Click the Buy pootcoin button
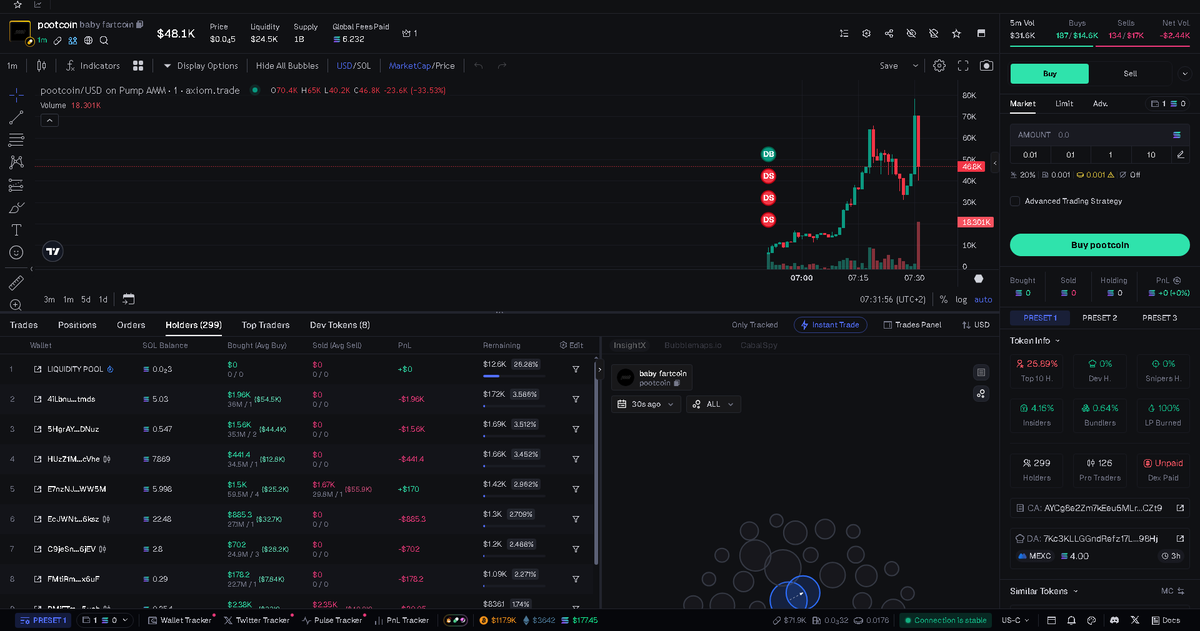1200x631 pixels. pyautogui.click(x=1099, y=245)
